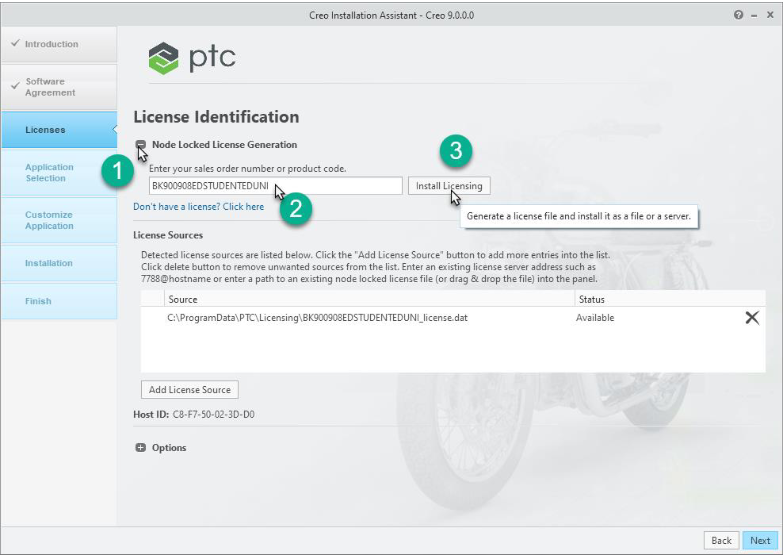Click the Install Licensing button

(x=449, y=186)
